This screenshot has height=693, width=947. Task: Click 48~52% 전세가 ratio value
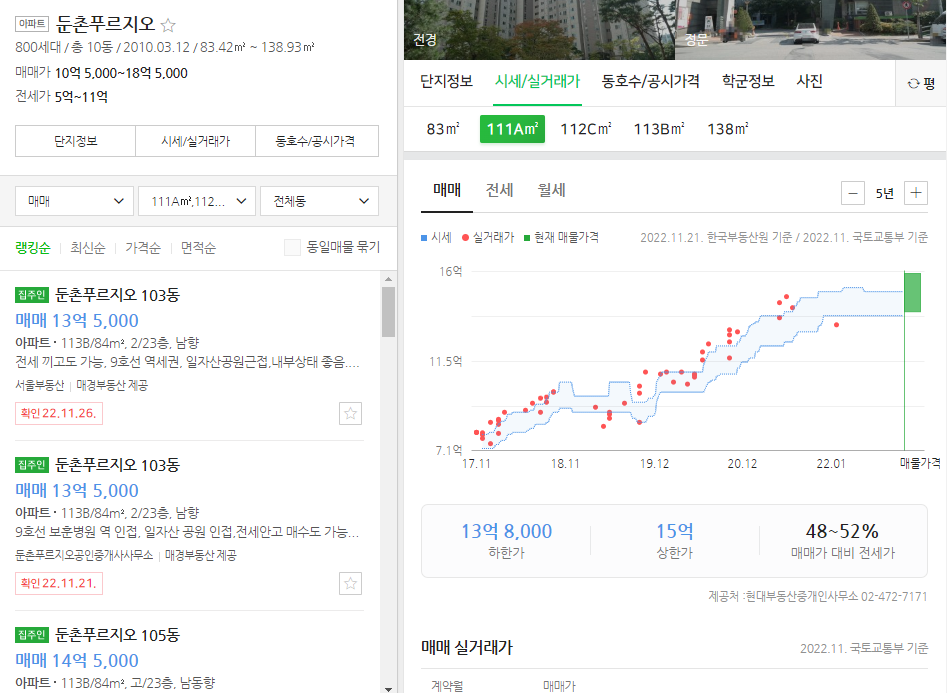coord(842,532)
